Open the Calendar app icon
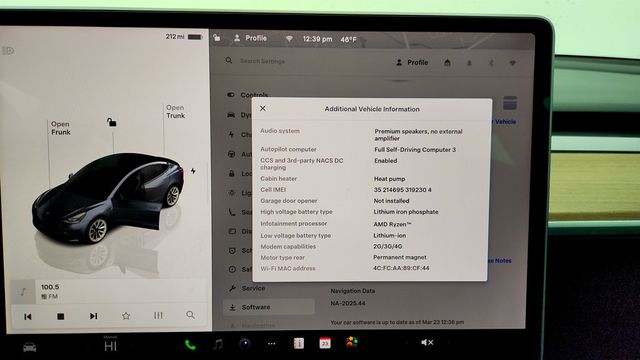The image size is (640, 360). click(x=325, y=343)
